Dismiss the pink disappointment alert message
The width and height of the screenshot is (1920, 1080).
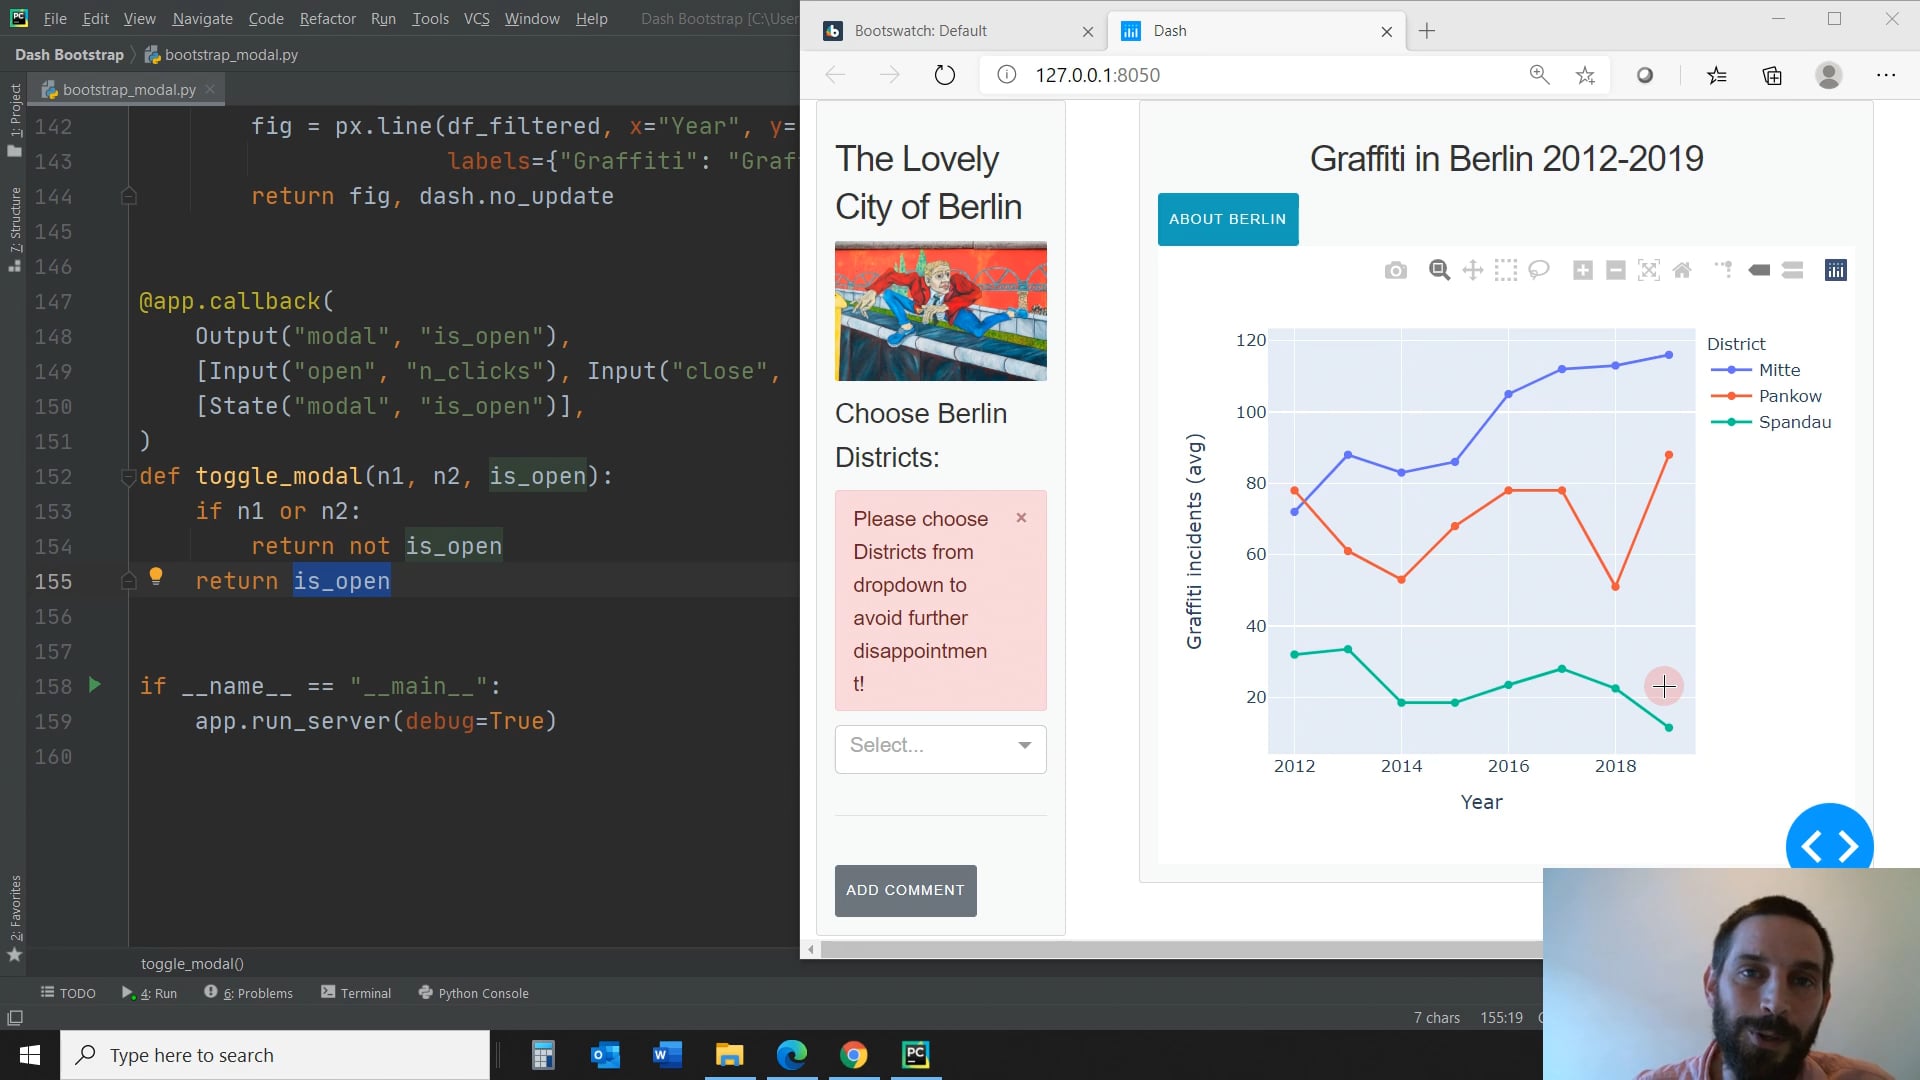point(1021,517)
